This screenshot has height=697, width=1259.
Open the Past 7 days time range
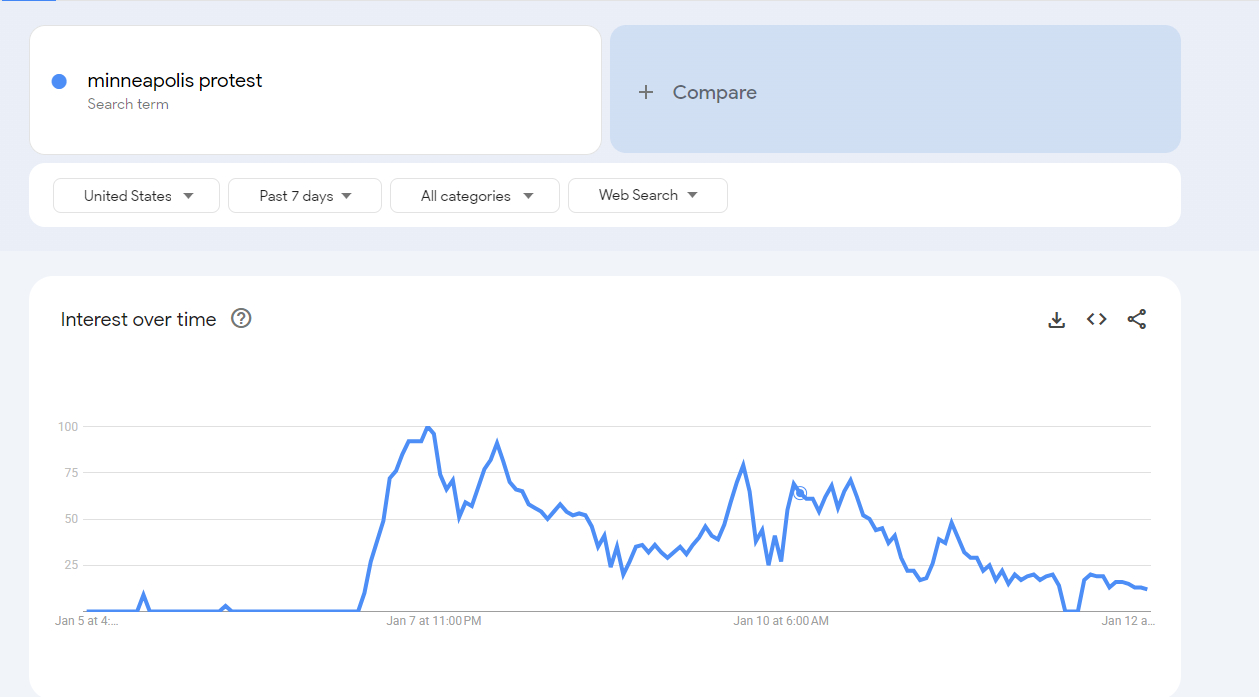point(305,196)
